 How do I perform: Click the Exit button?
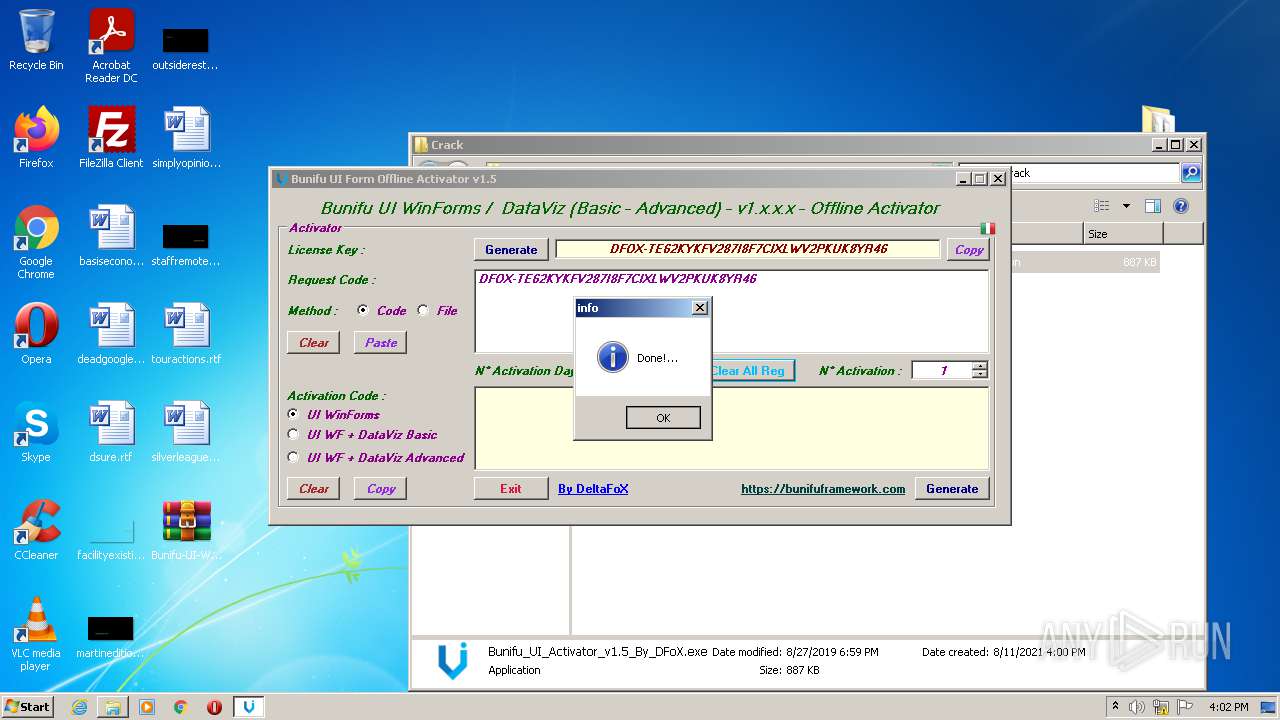[x=511, y=488]
